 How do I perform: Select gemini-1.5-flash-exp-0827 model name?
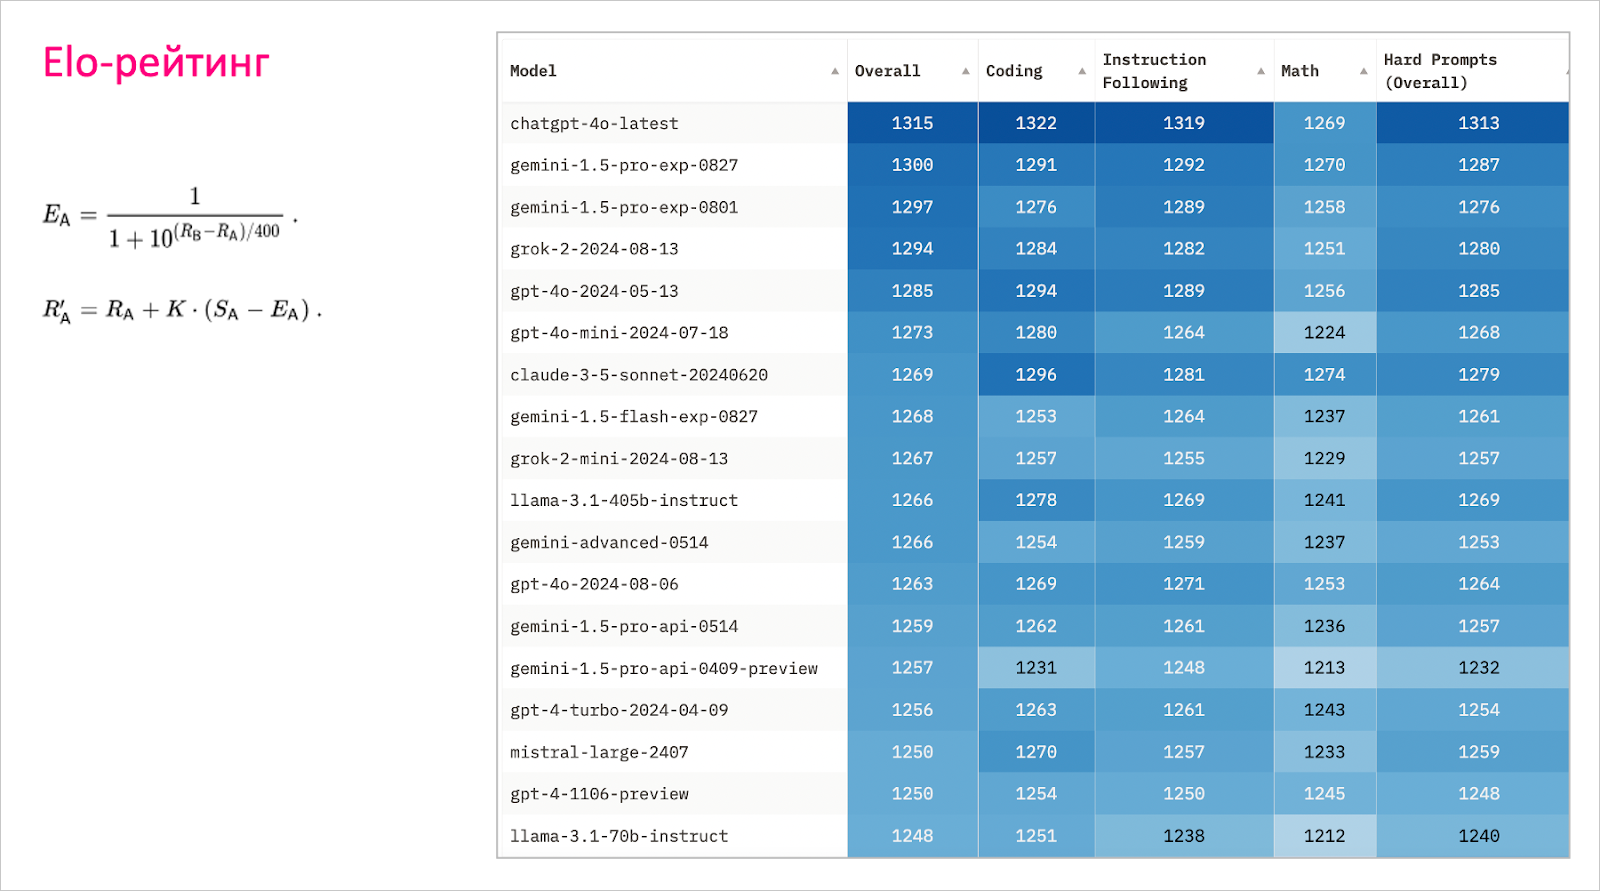pyautogui.click(x=633, y=416)
